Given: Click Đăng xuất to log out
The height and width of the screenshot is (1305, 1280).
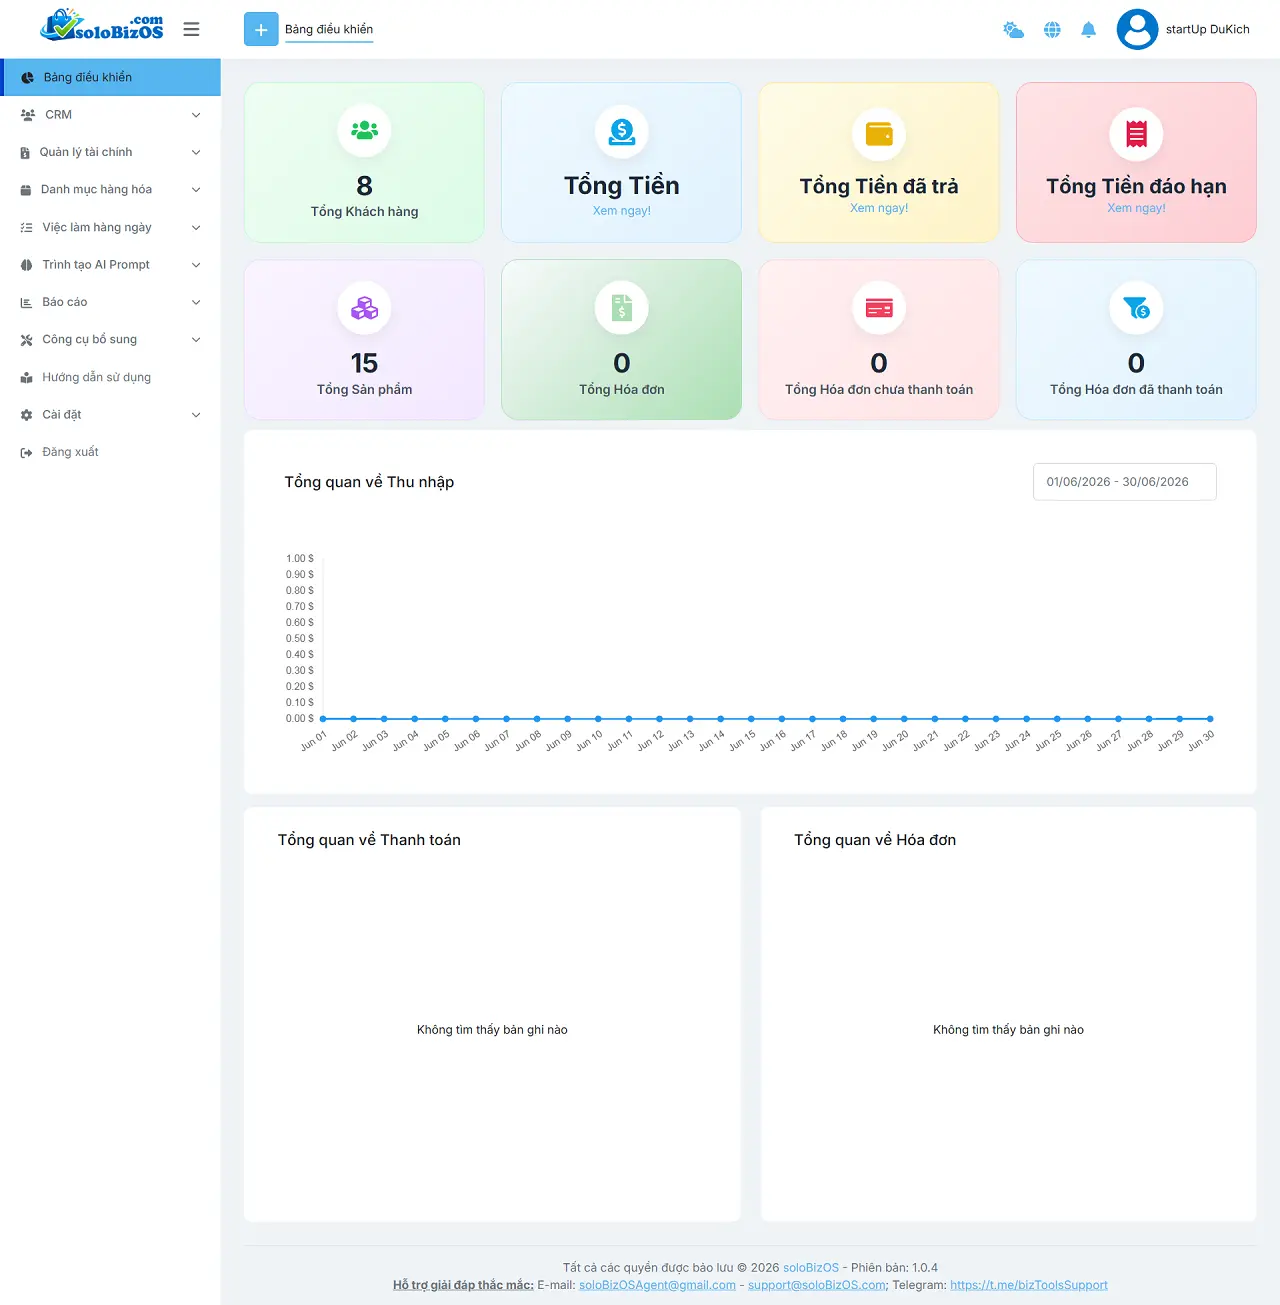Looking at the screenshot, I should 110,452.
